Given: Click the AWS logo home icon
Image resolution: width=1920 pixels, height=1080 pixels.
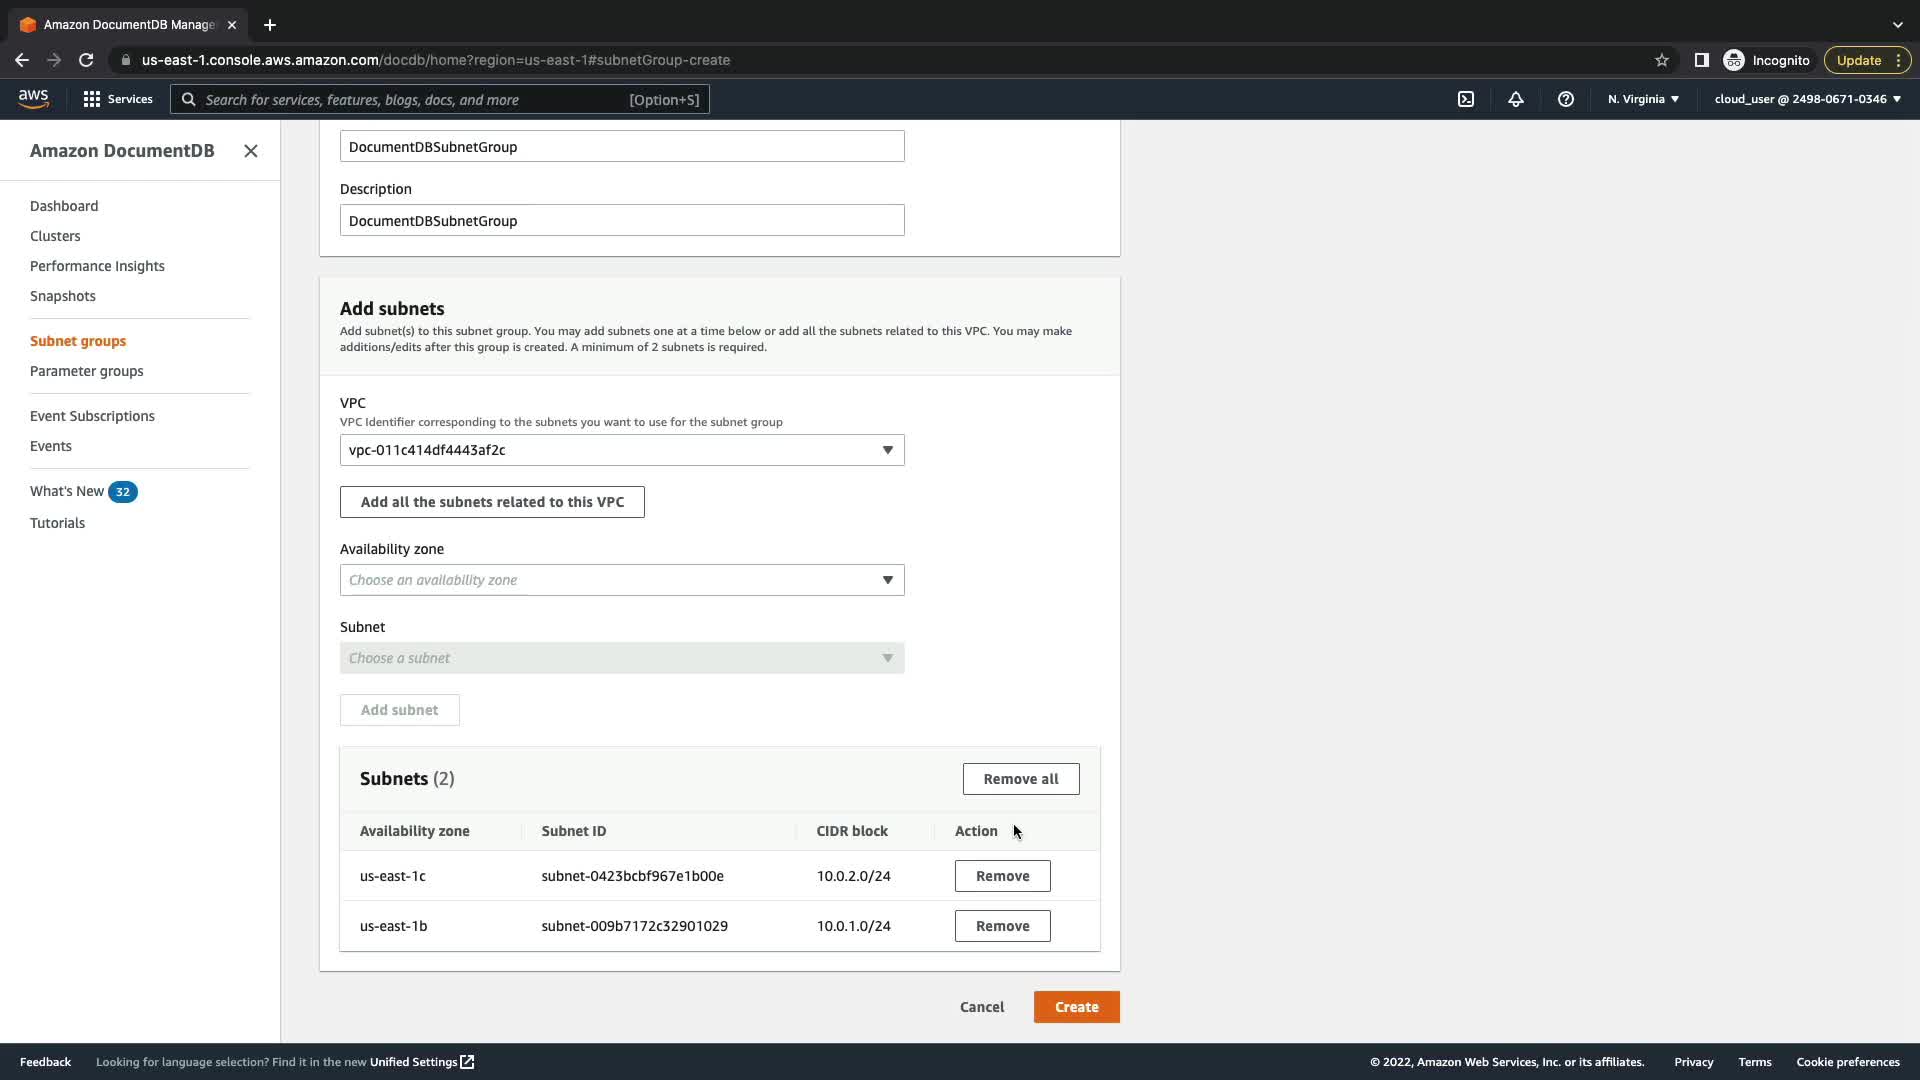Looking at the screenshot, I should (33, 98).
